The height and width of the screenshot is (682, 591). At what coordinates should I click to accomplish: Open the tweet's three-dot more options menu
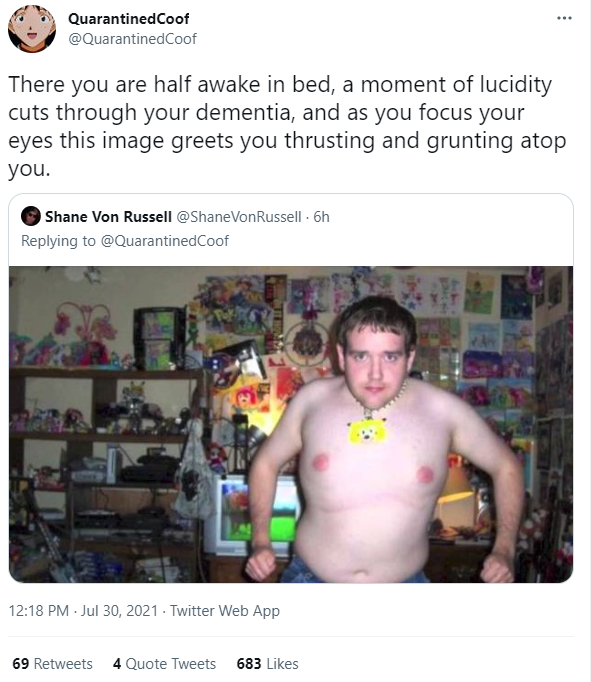tap(564, 18)
